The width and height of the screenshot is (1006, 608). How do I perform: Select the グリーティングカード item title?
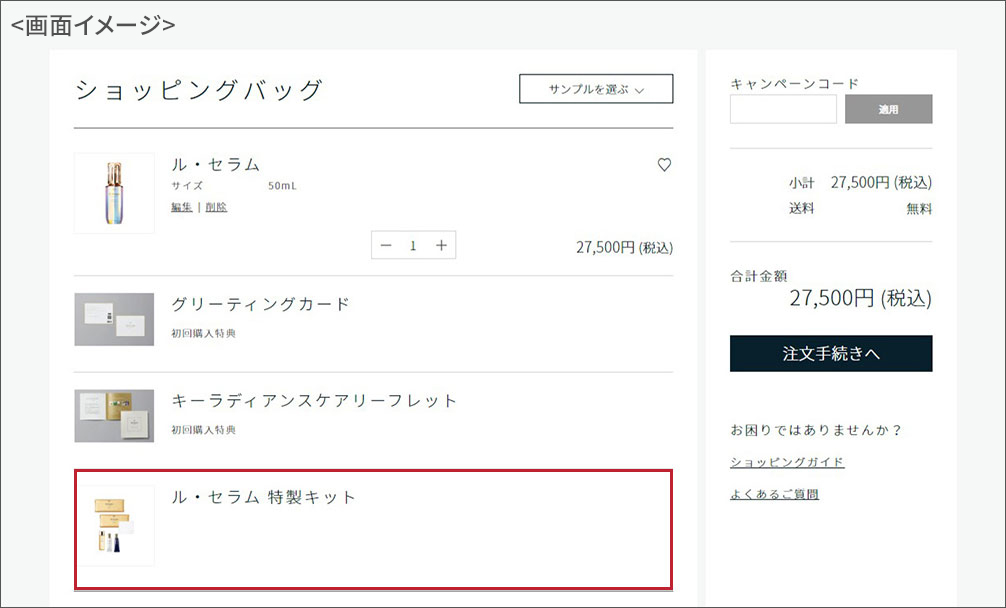[x=260, y=304]
